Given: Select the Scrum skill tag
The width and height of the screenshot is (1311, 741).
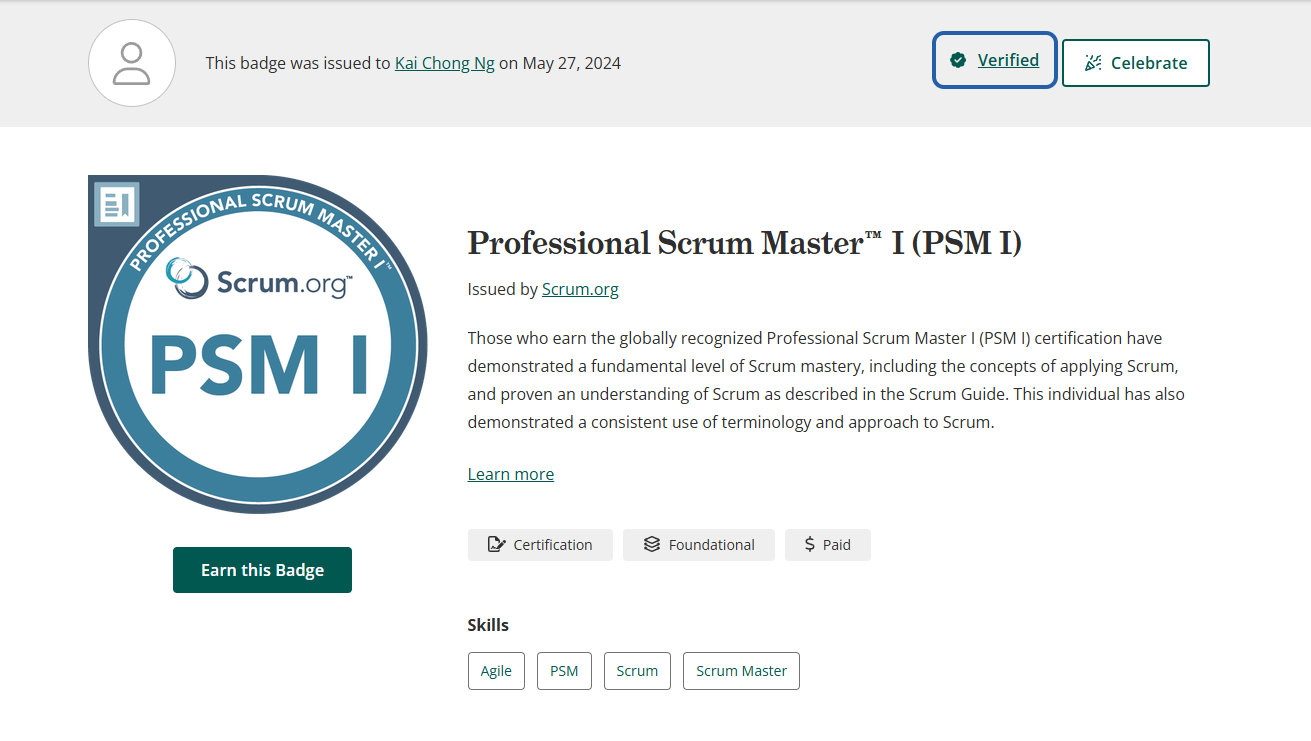Looking at the screenshot, I should click(x=637, y=671).
